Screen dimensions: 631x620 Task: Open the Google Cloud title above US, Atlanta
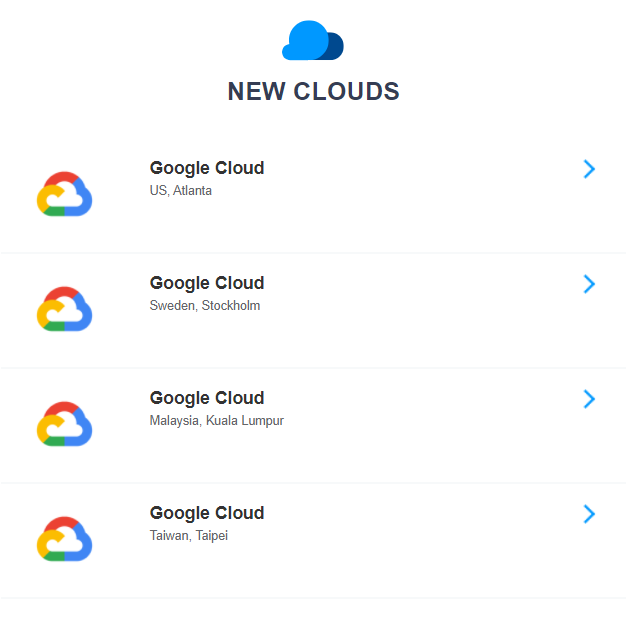[207, 168]
